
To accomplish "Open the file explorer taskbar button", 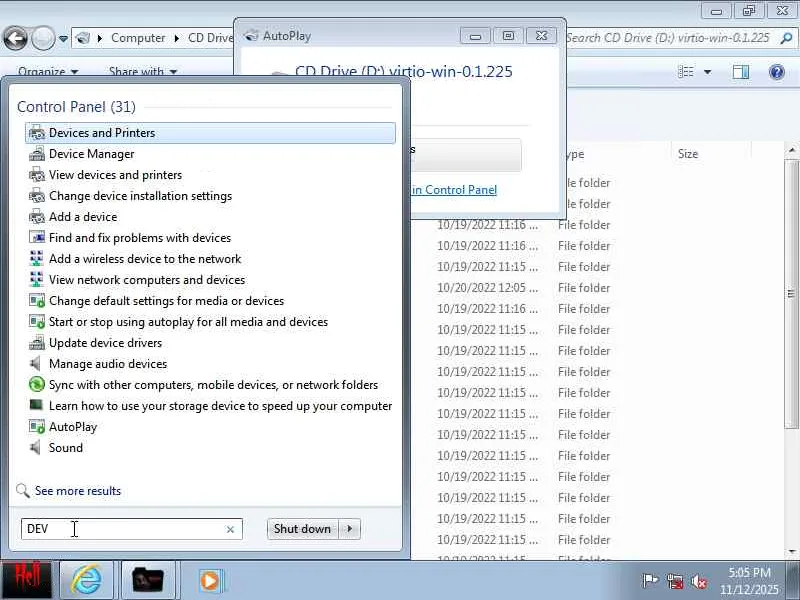I will (148, 580).
